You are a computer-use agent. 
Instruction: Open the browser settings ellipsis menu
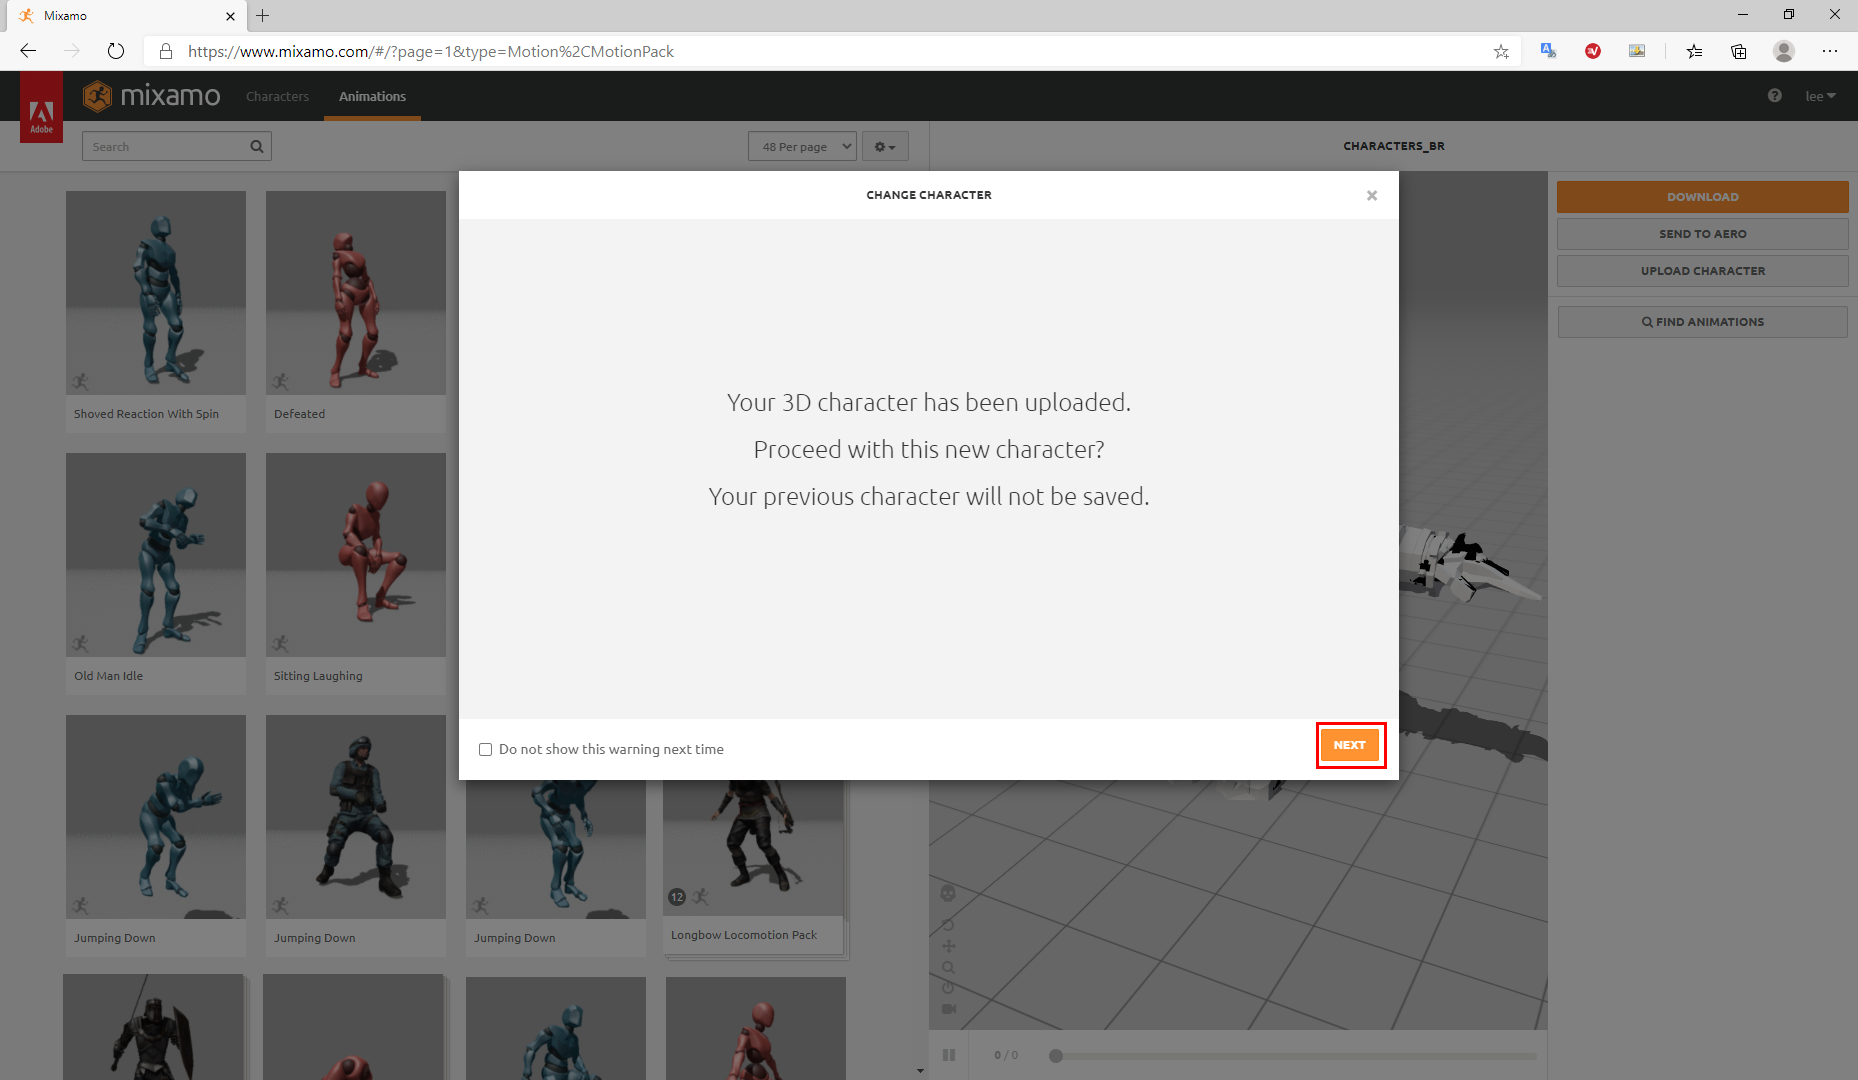(x=1830, y=51)
